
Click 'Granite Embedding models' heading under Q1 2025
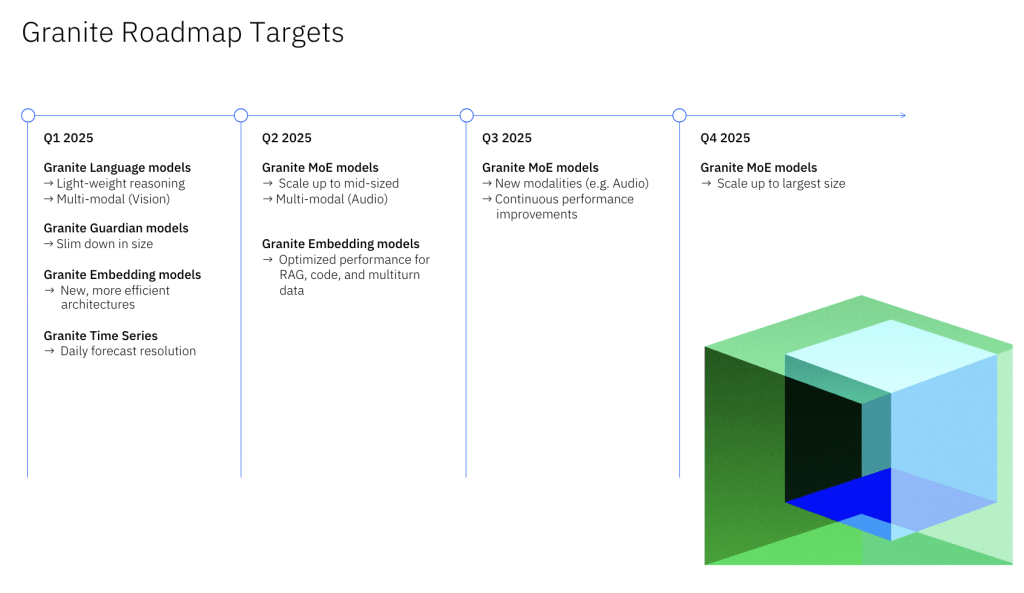(122, 275)
